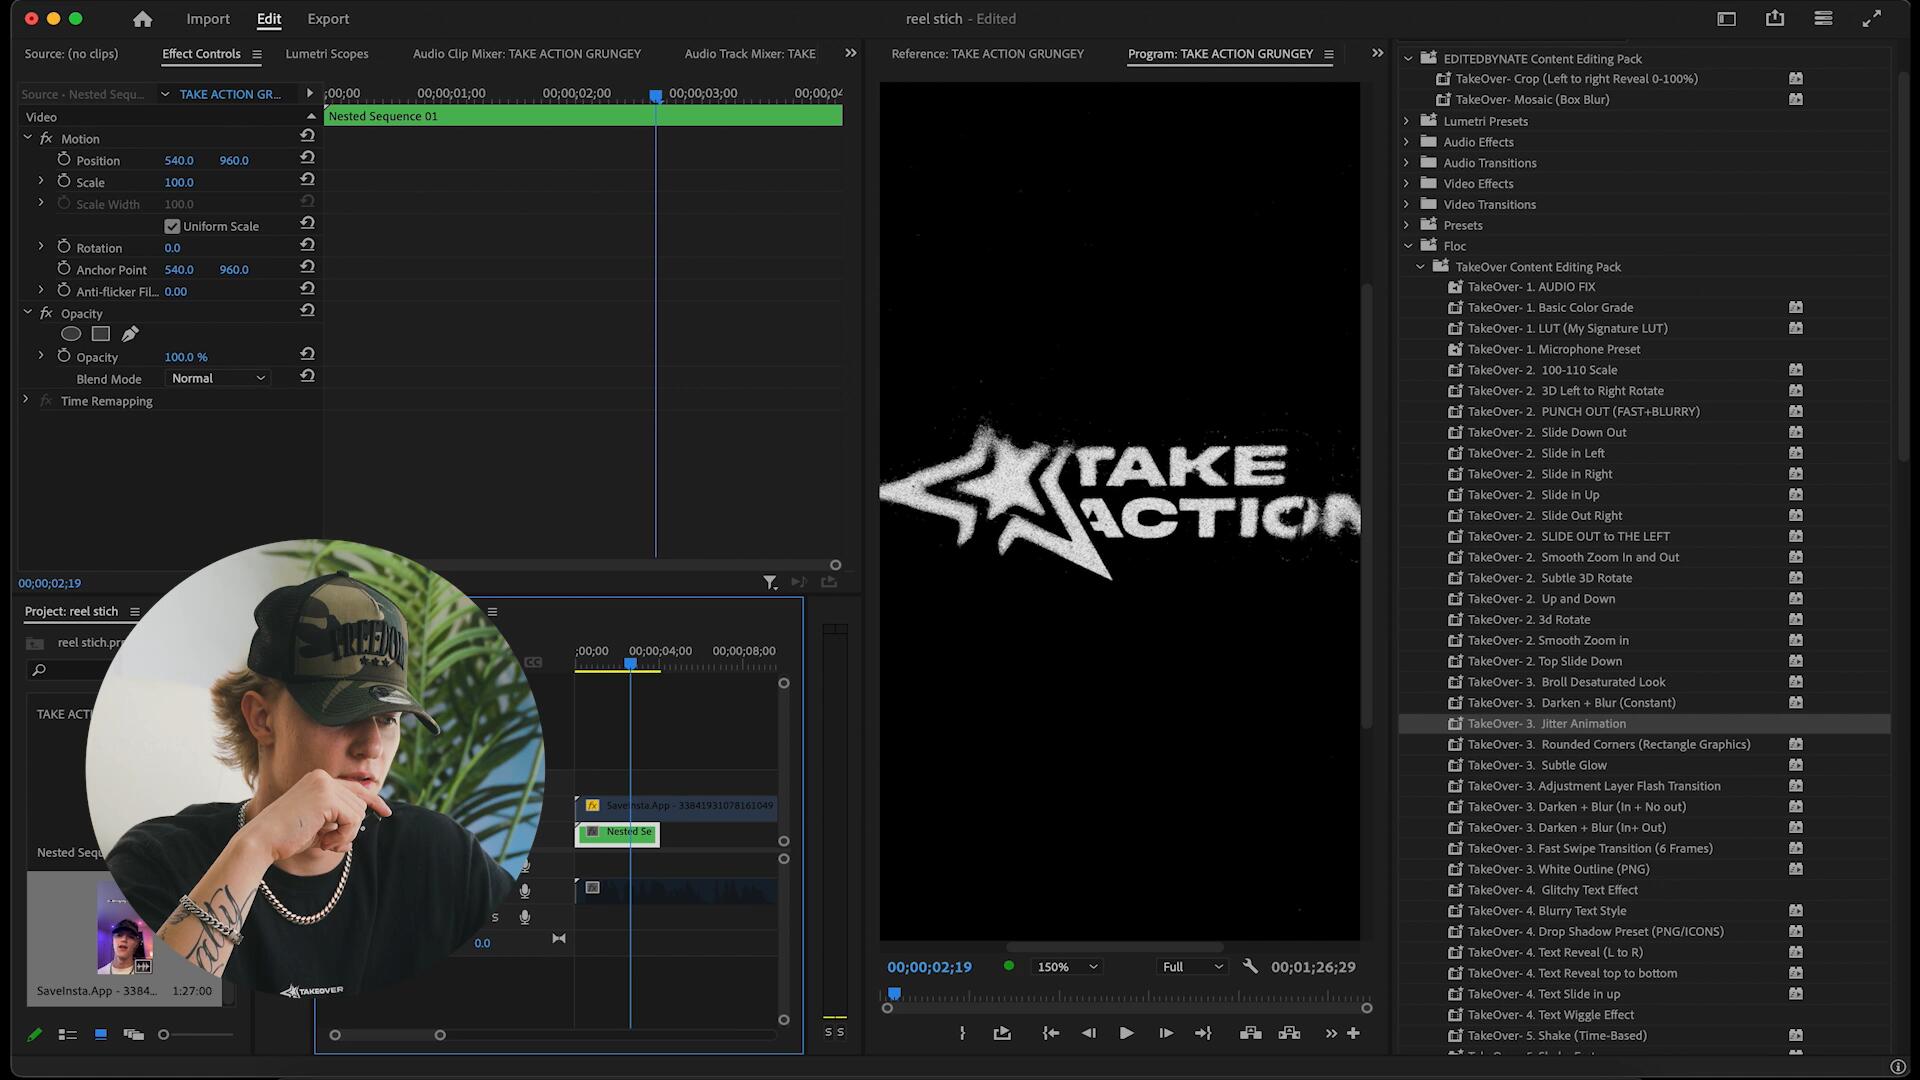Toggle animation stopwatch for Anti-flicker Filter

[x=64, y=291]
